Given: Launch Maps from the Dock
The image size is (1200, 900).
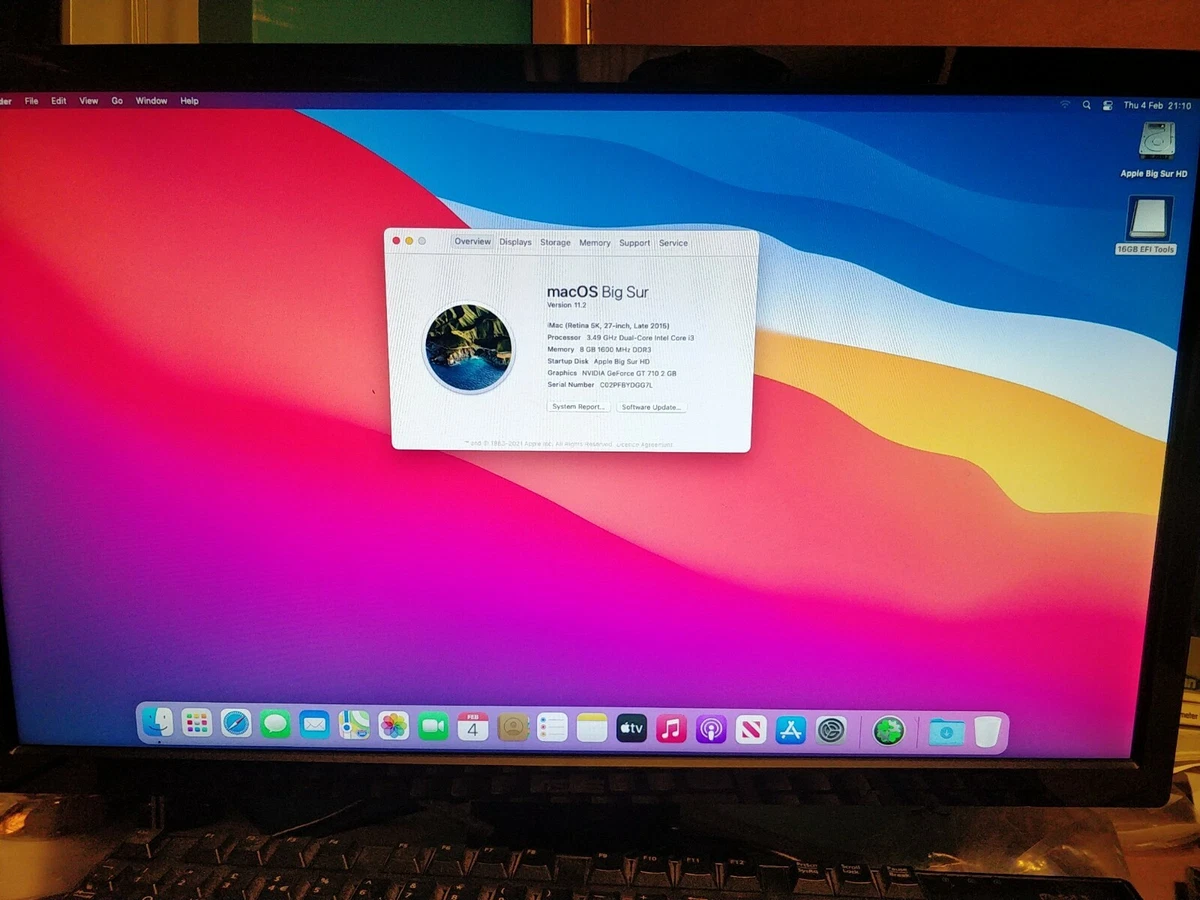Looking at the screenshot, I should point(354,724).
